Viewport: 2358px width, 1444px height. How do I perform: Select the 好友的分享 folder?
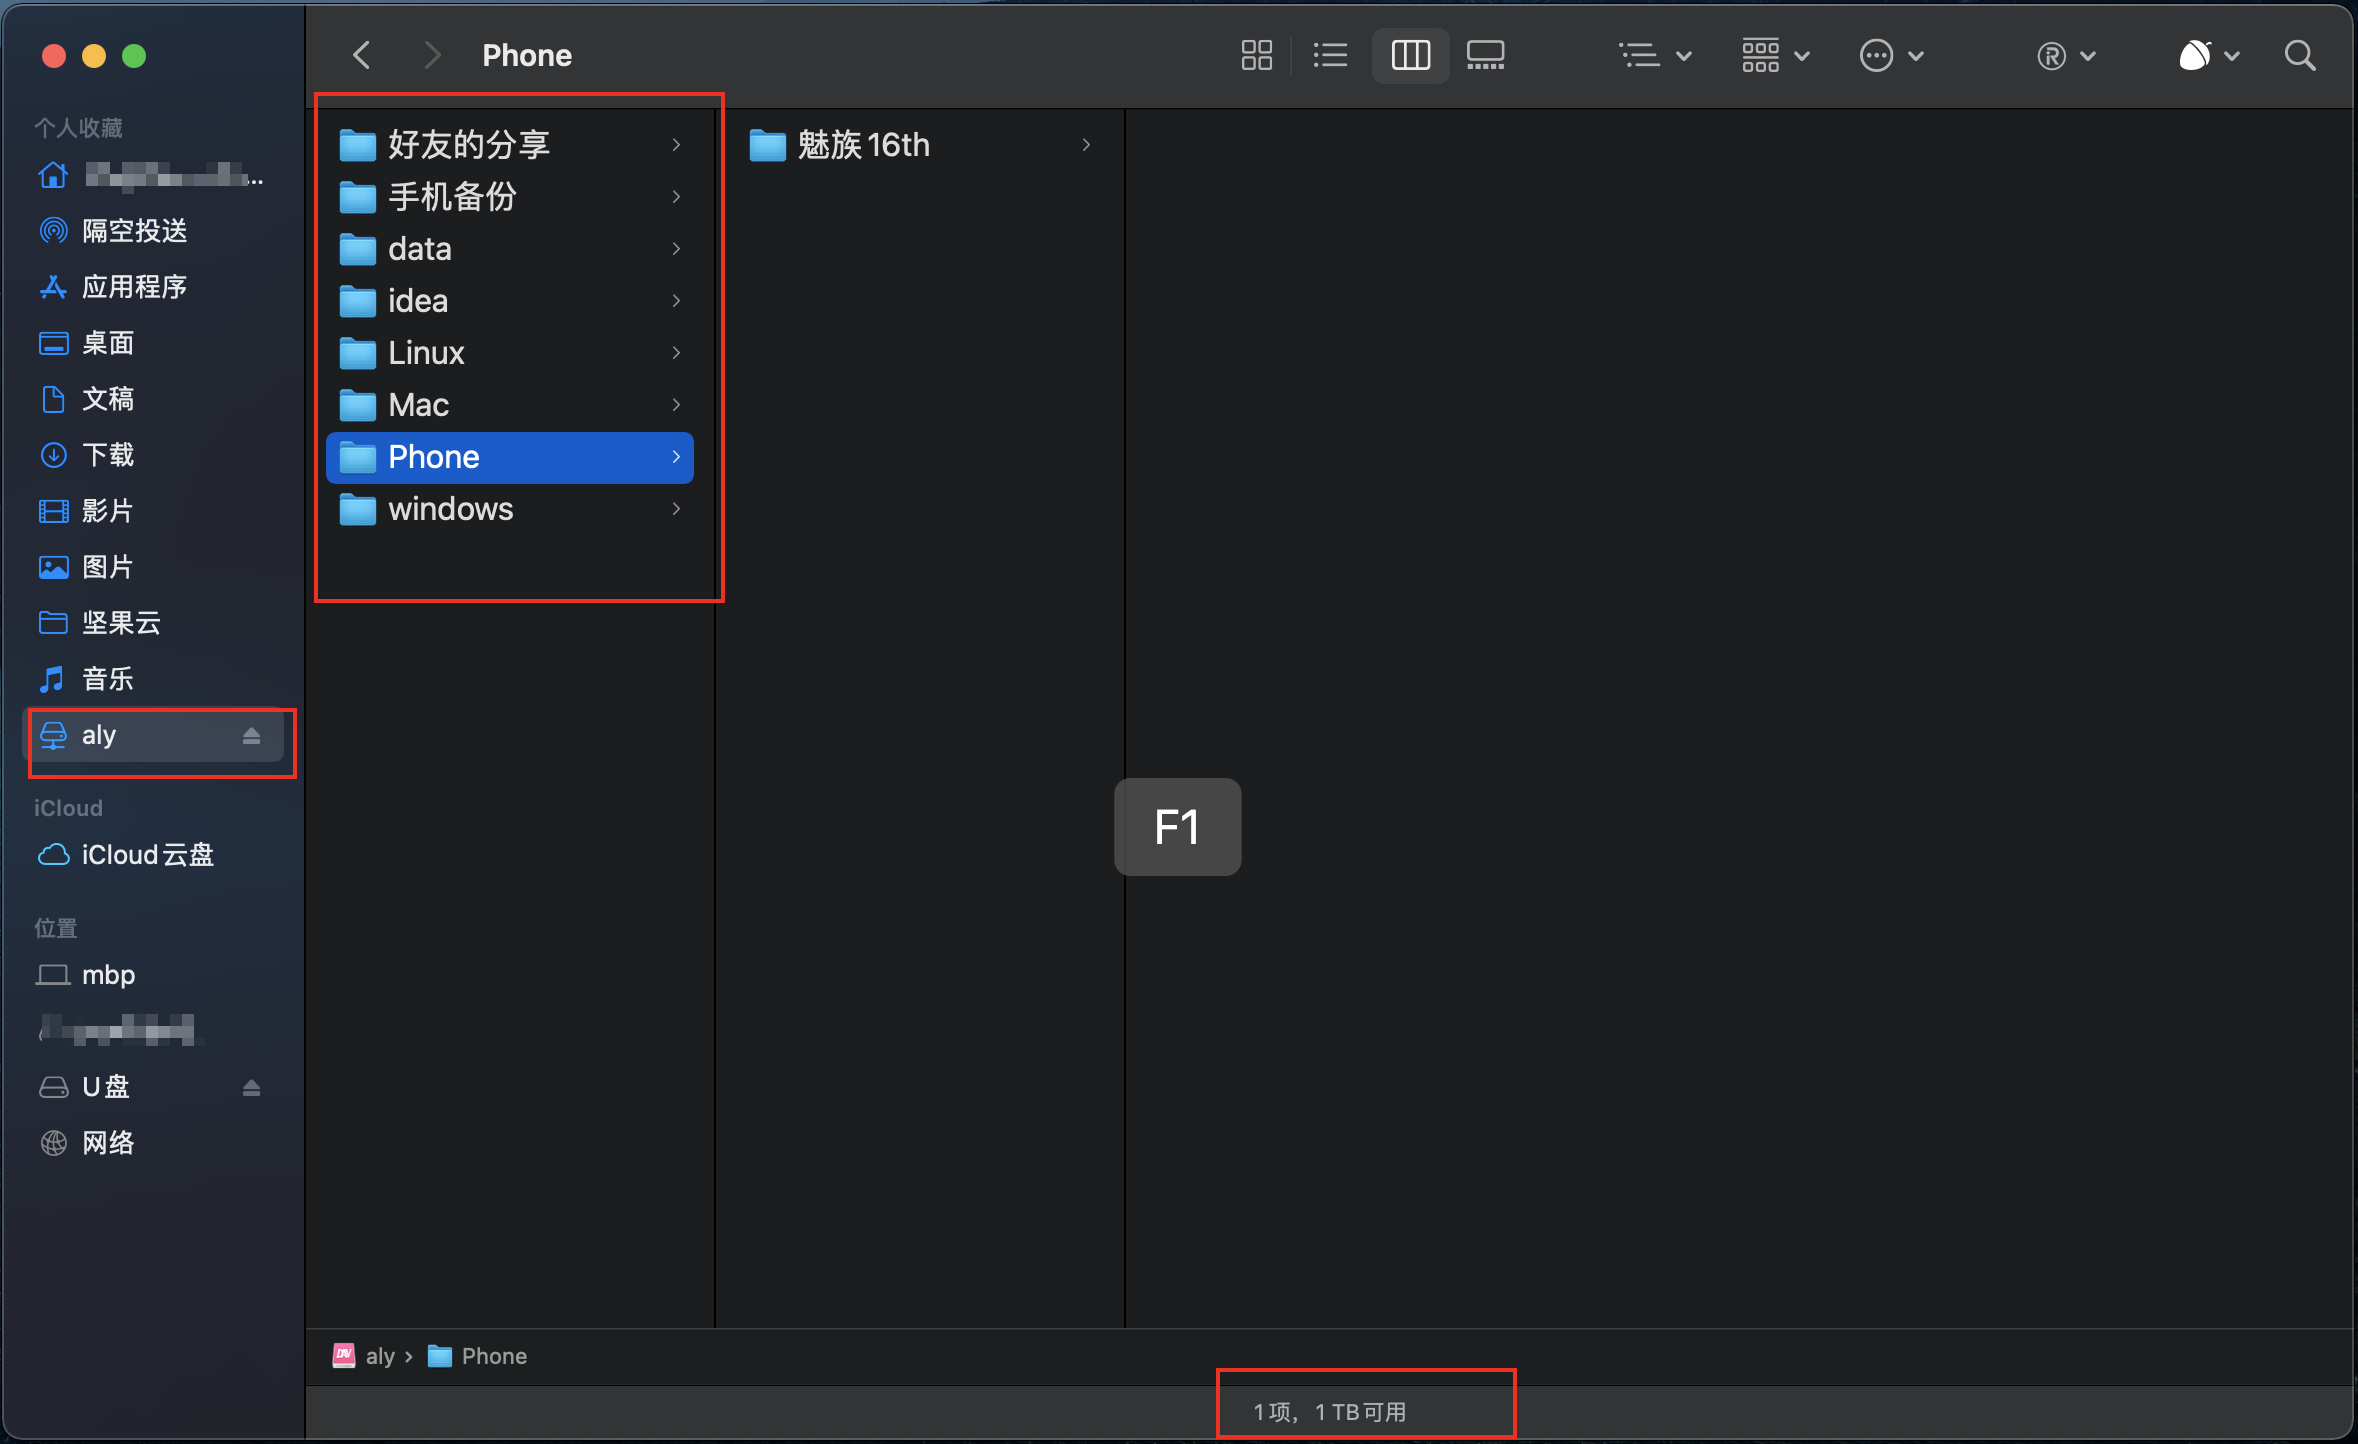[x=510, y=145]
